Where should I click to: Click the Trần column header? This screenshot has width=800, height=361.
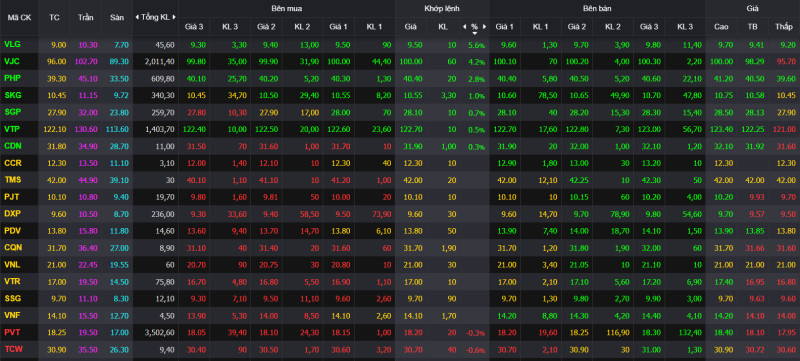point(85,17)
